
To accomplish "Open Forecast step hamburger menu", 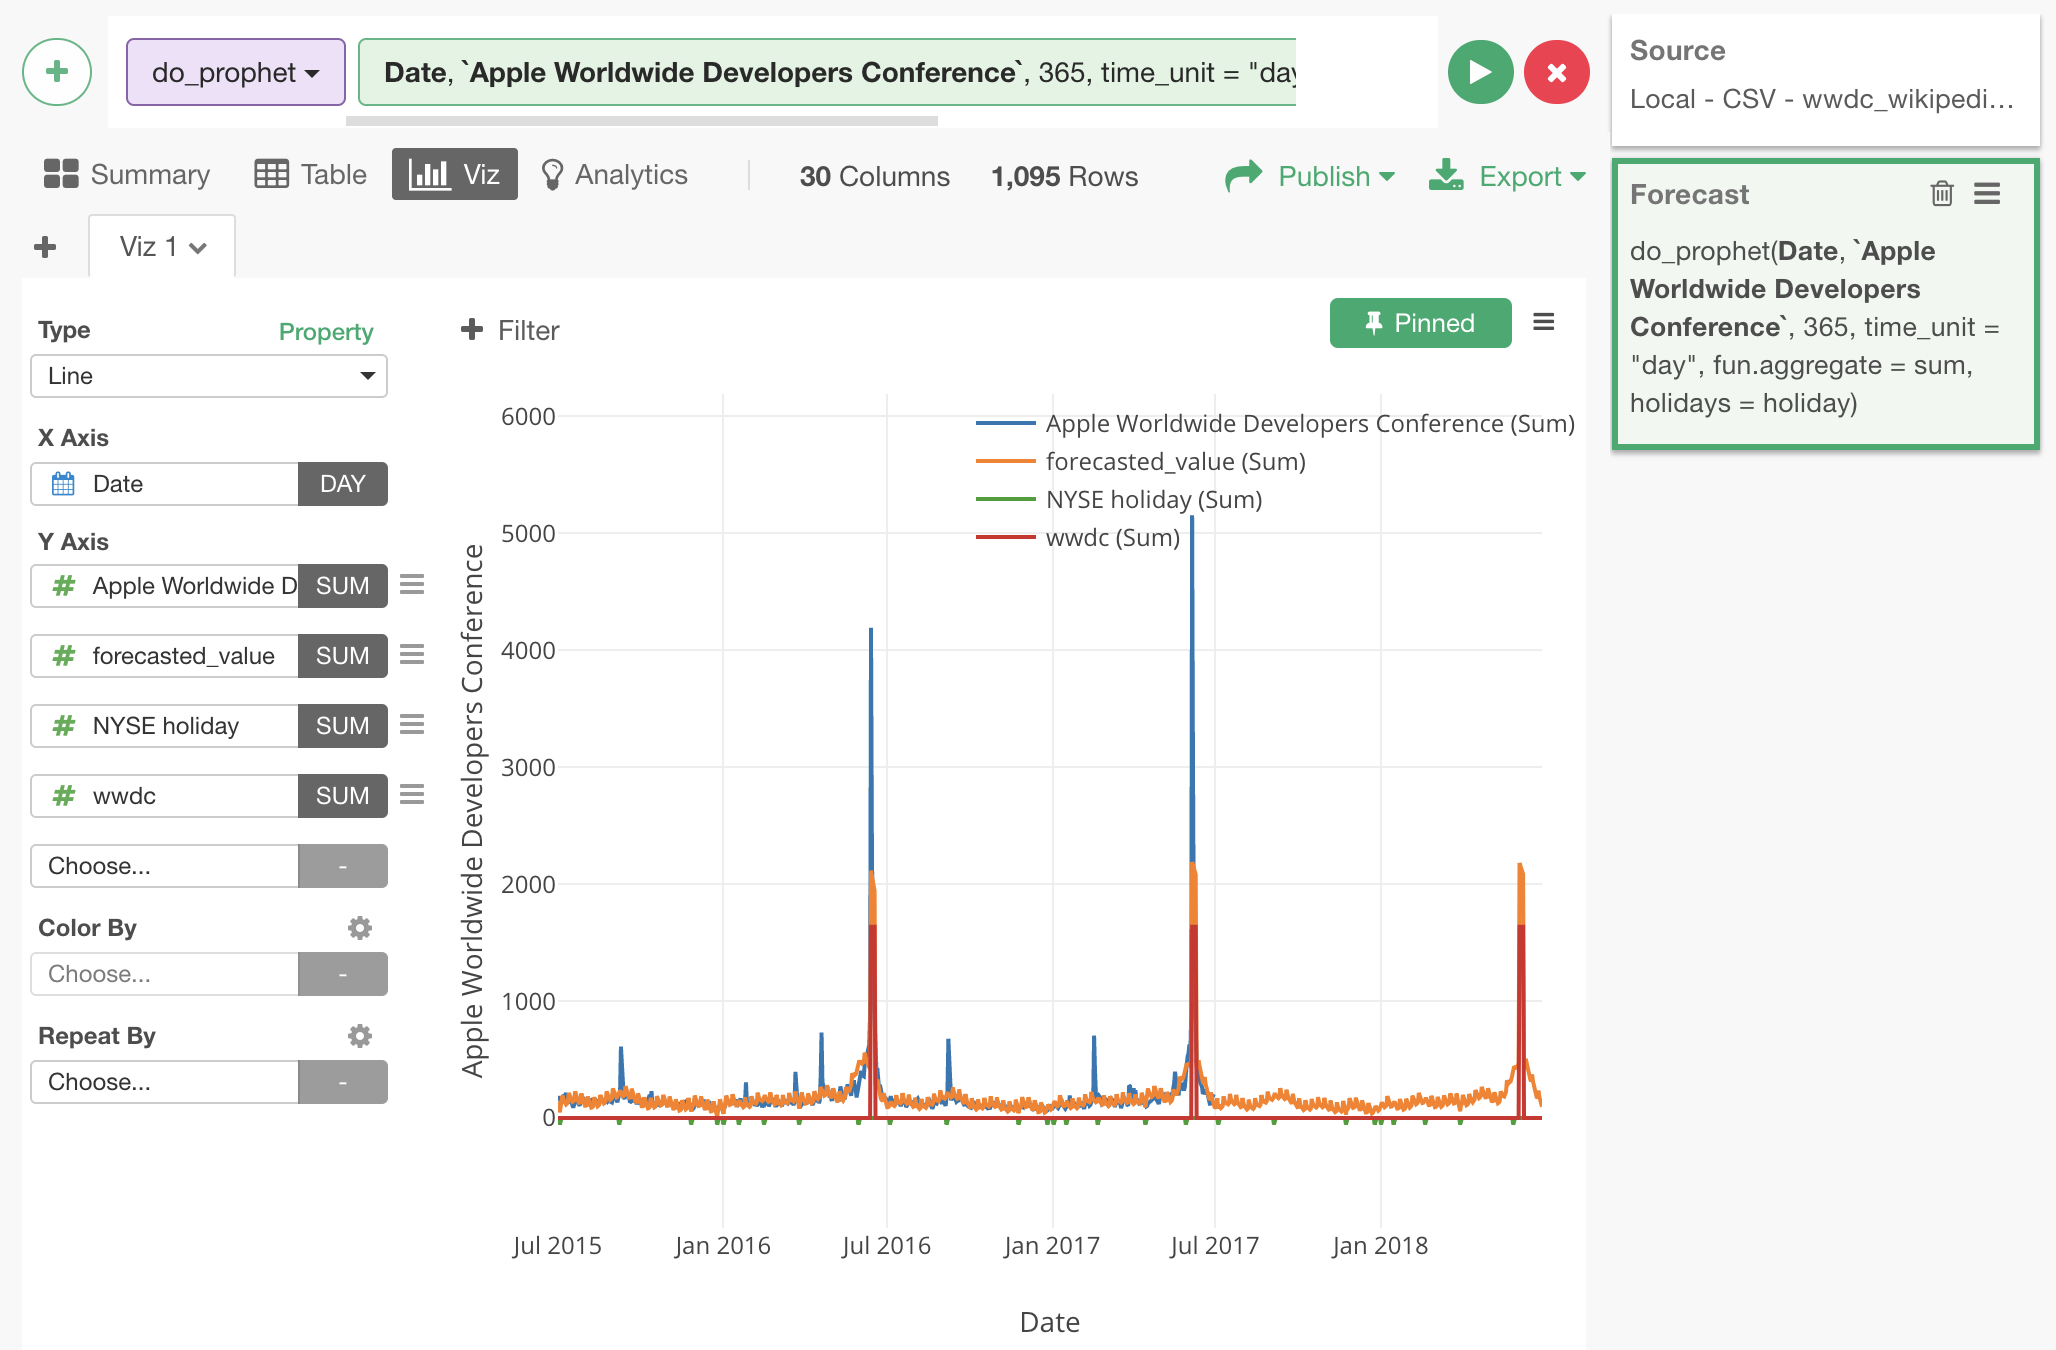I will (x=1987, y=193).
